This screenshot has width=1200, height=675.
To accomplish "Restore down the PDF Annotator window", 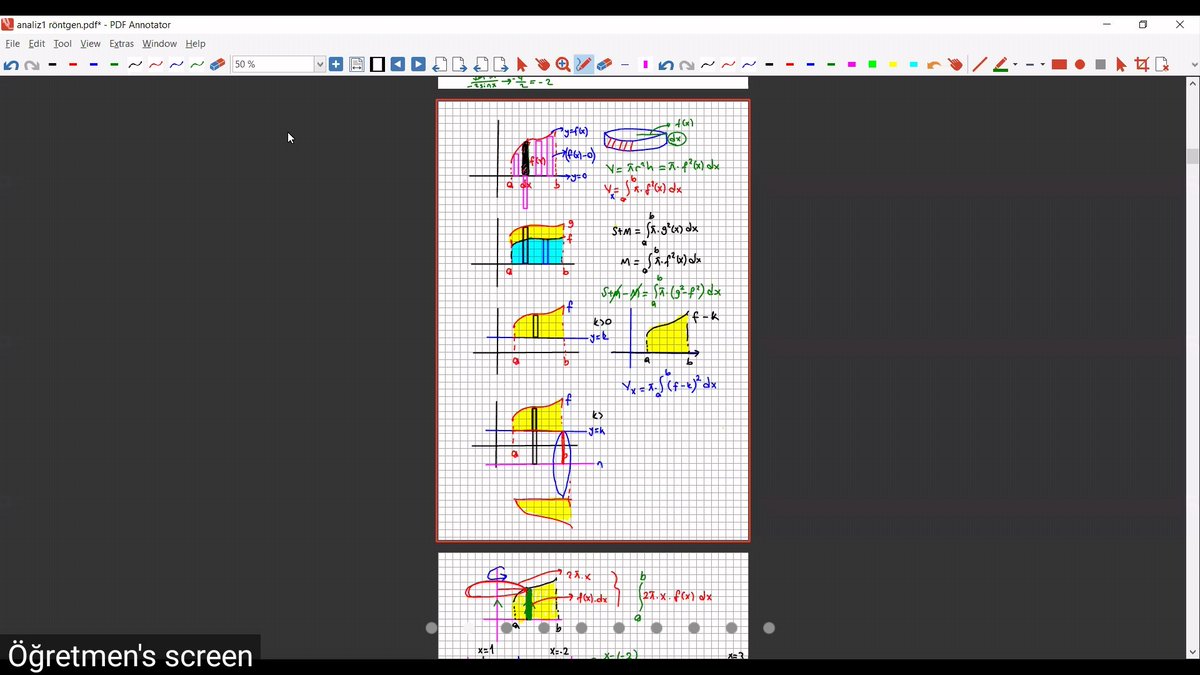I will pos(1143,24).
